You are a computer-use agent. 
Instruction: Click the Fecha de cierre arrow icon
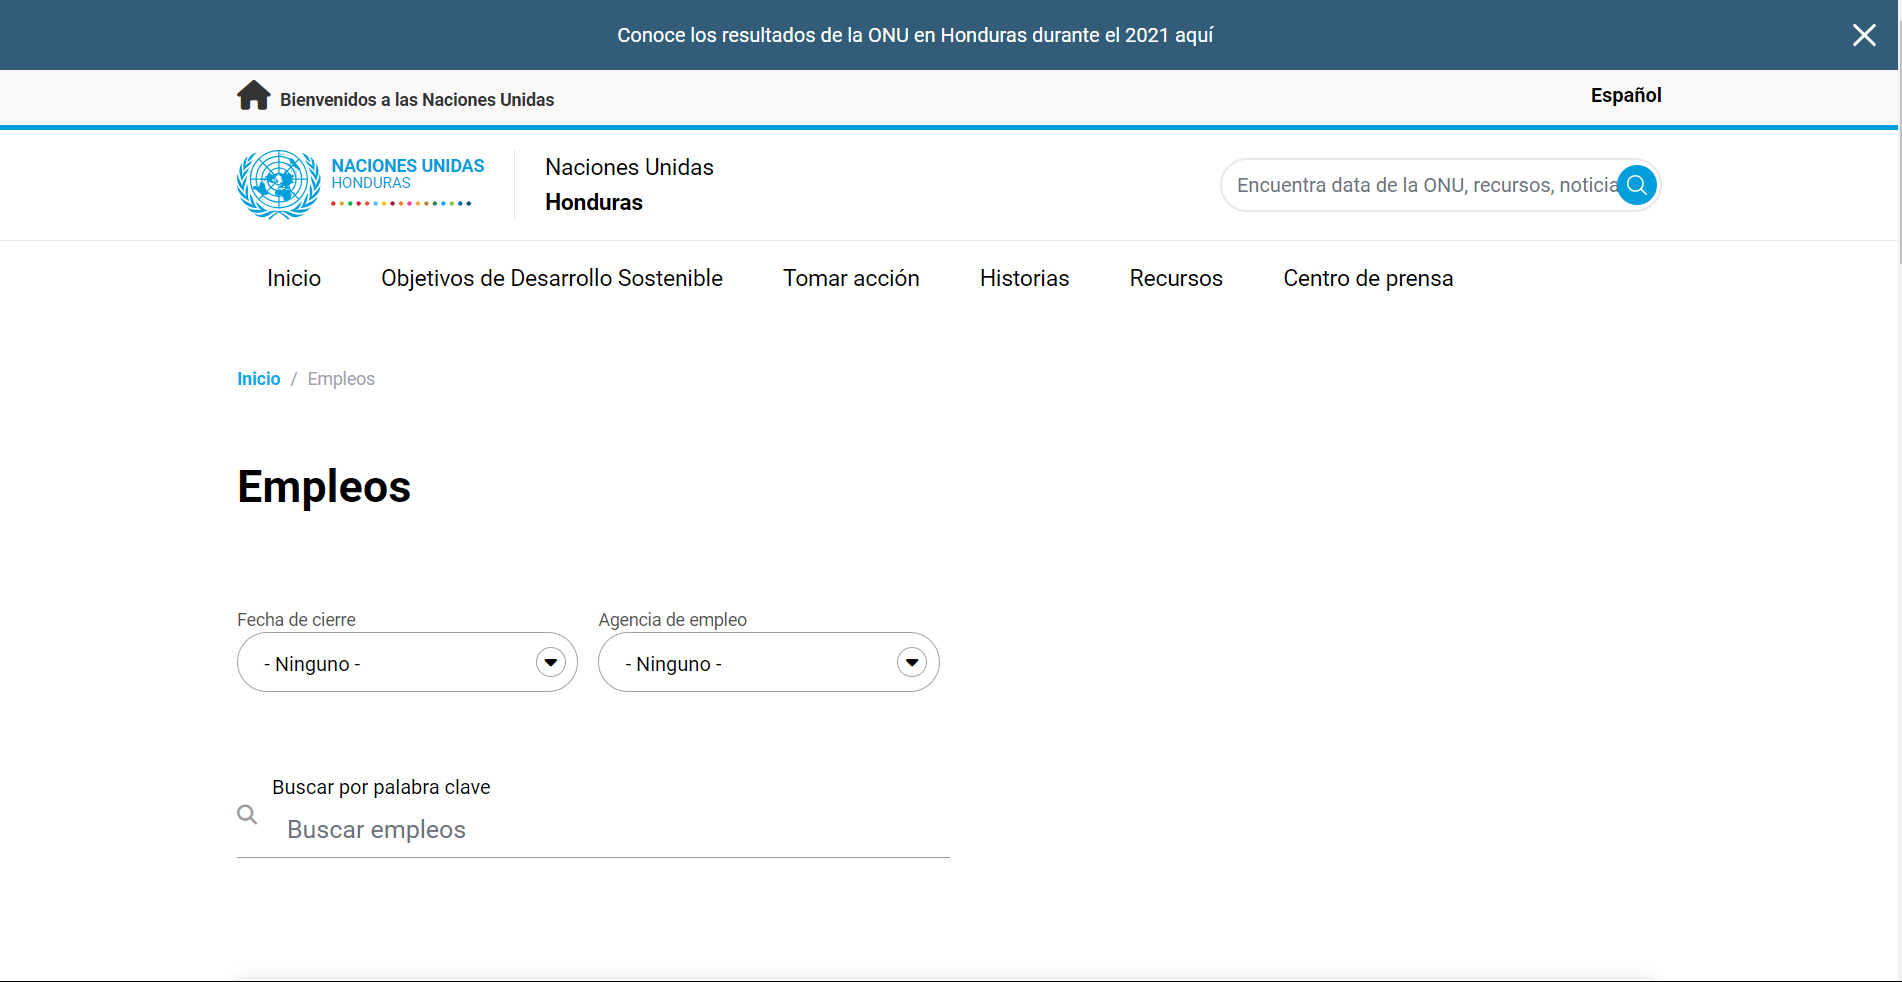click(x=550, y=662)
